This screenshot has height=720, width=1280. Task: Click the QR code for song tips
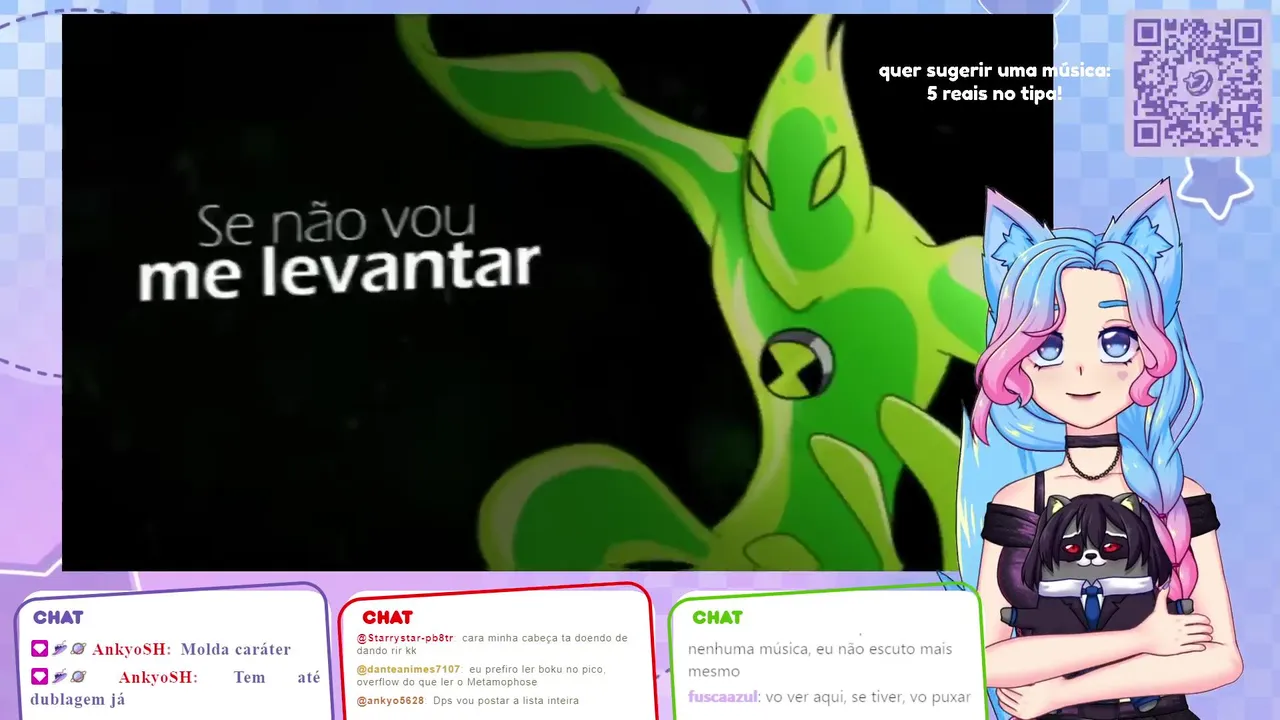[x=1196, y=83]
